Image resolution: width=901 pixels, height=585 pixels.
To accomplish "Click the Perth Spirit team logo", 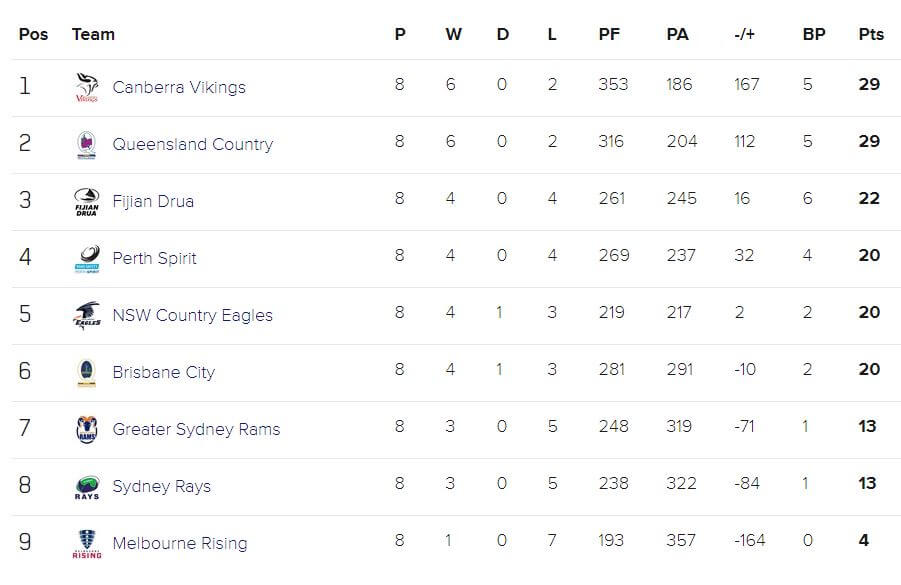I will tap(87, 259).
